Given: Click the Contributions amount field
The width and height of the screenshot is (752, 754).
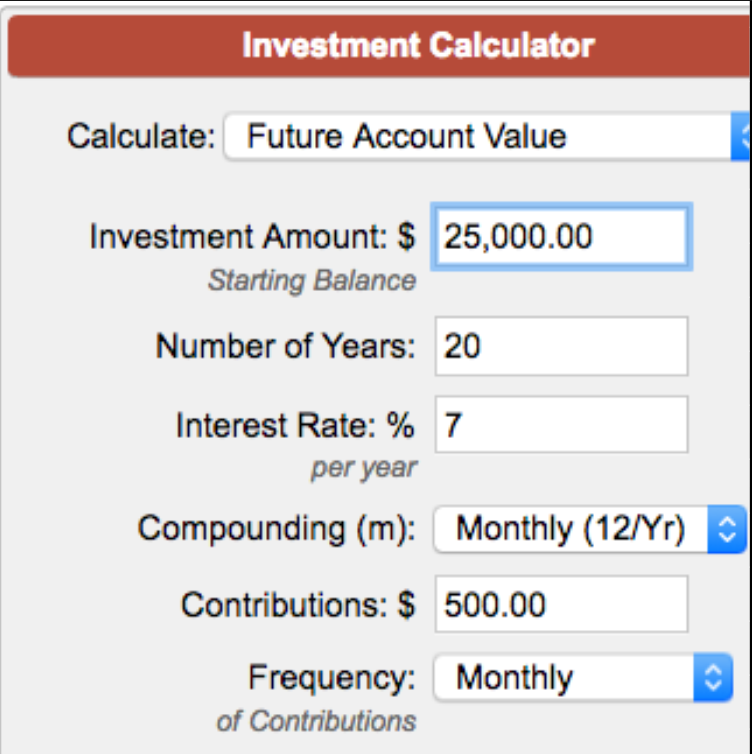Looking at the screenshot, I should coord(560,605).
